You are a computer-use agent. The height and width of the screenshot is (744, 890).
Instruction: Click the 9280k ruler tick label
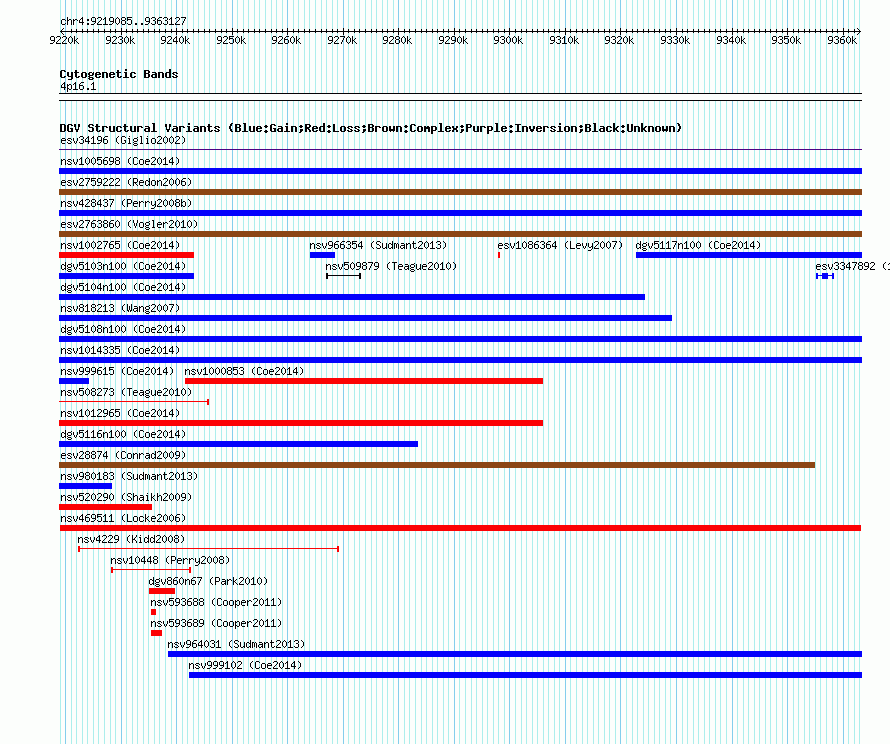click(x=397, y=40)
